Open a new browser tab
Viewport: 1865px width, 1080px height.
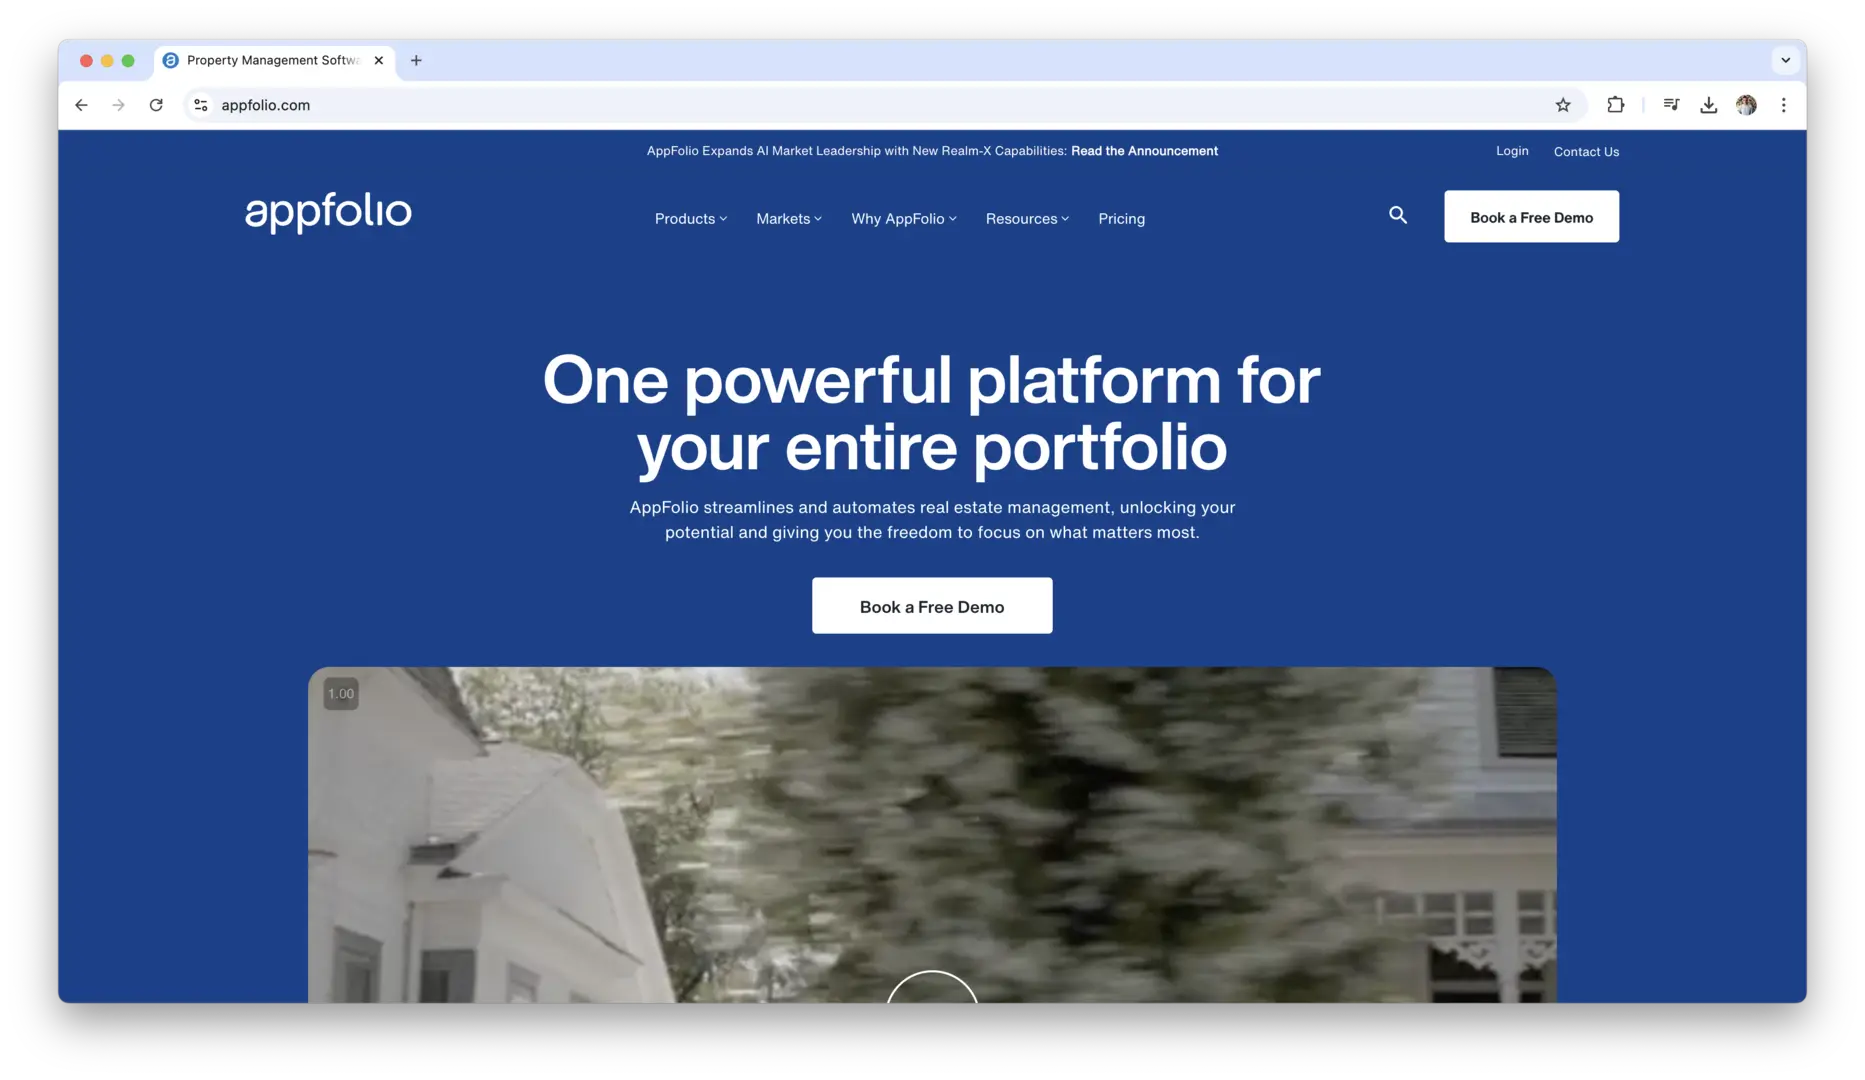pos(416,60)
